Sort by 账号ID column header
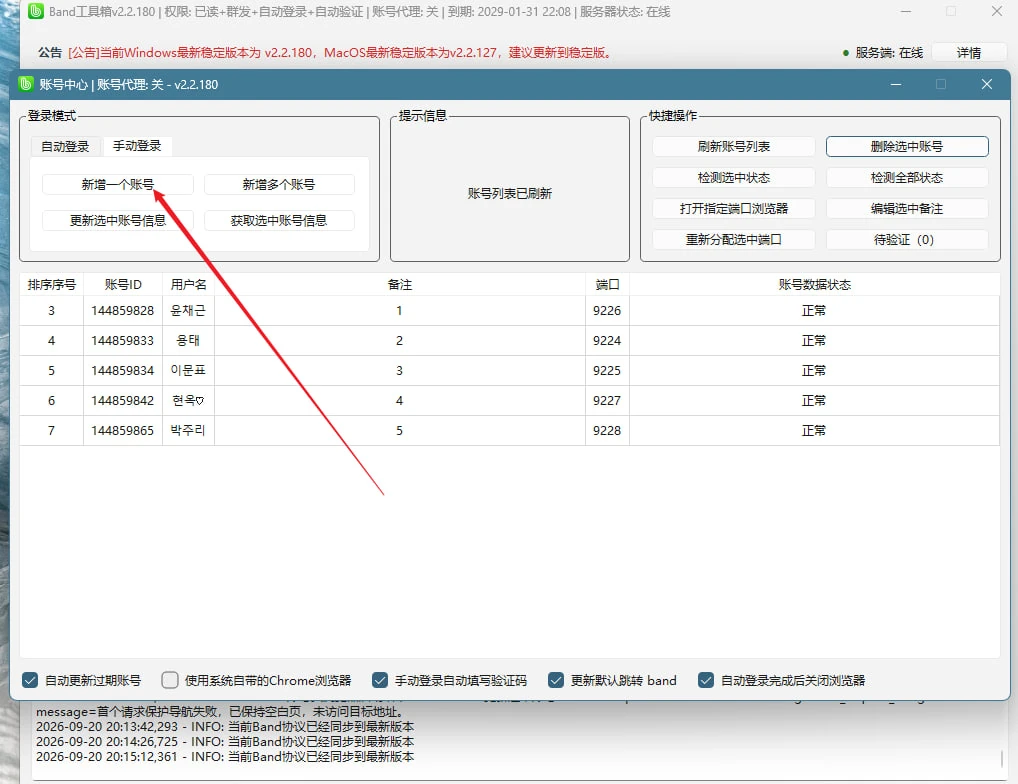1018x784 pixels. click(x=123, y=284)
